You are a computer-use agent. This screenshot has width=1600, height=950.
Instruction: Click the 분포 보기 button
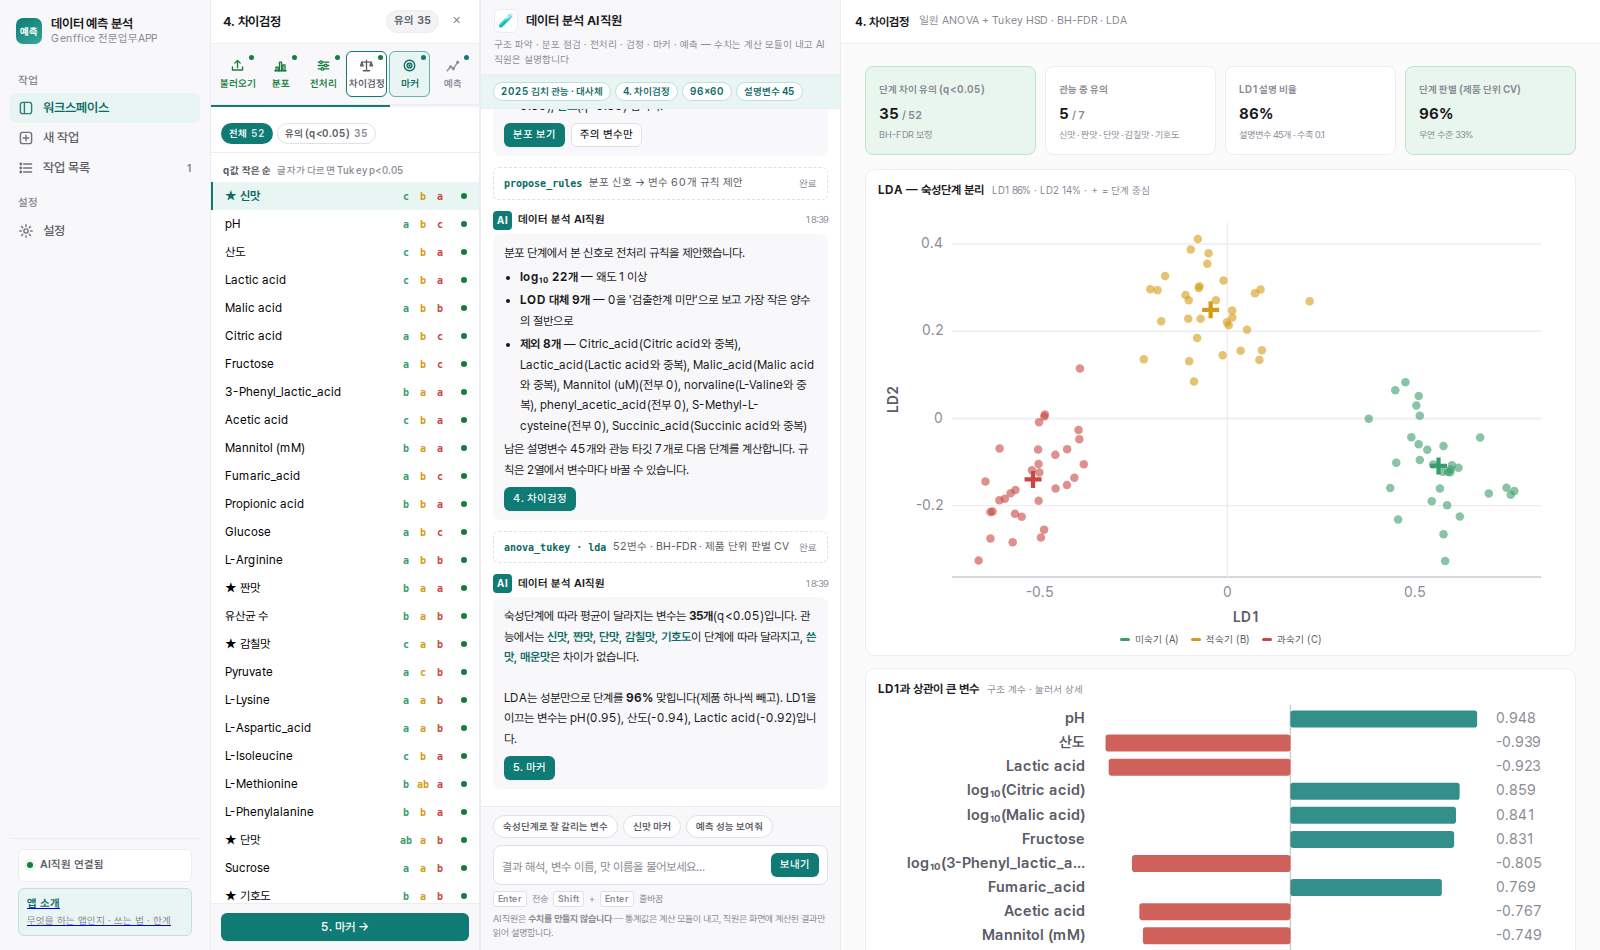click(x=534, y=135)
